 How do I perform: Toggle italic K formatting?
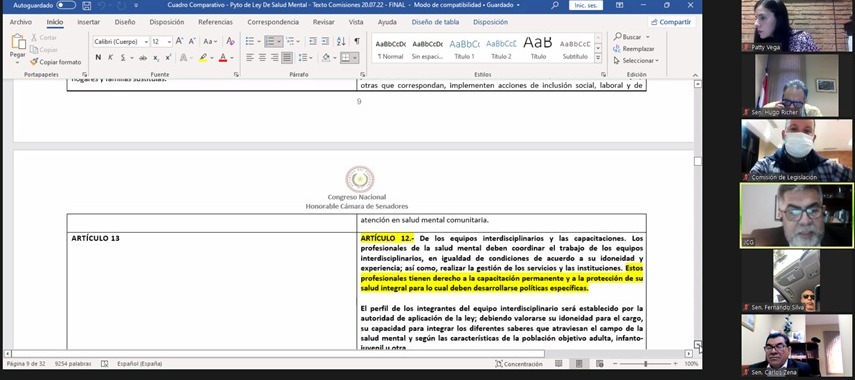click(111, 57)
